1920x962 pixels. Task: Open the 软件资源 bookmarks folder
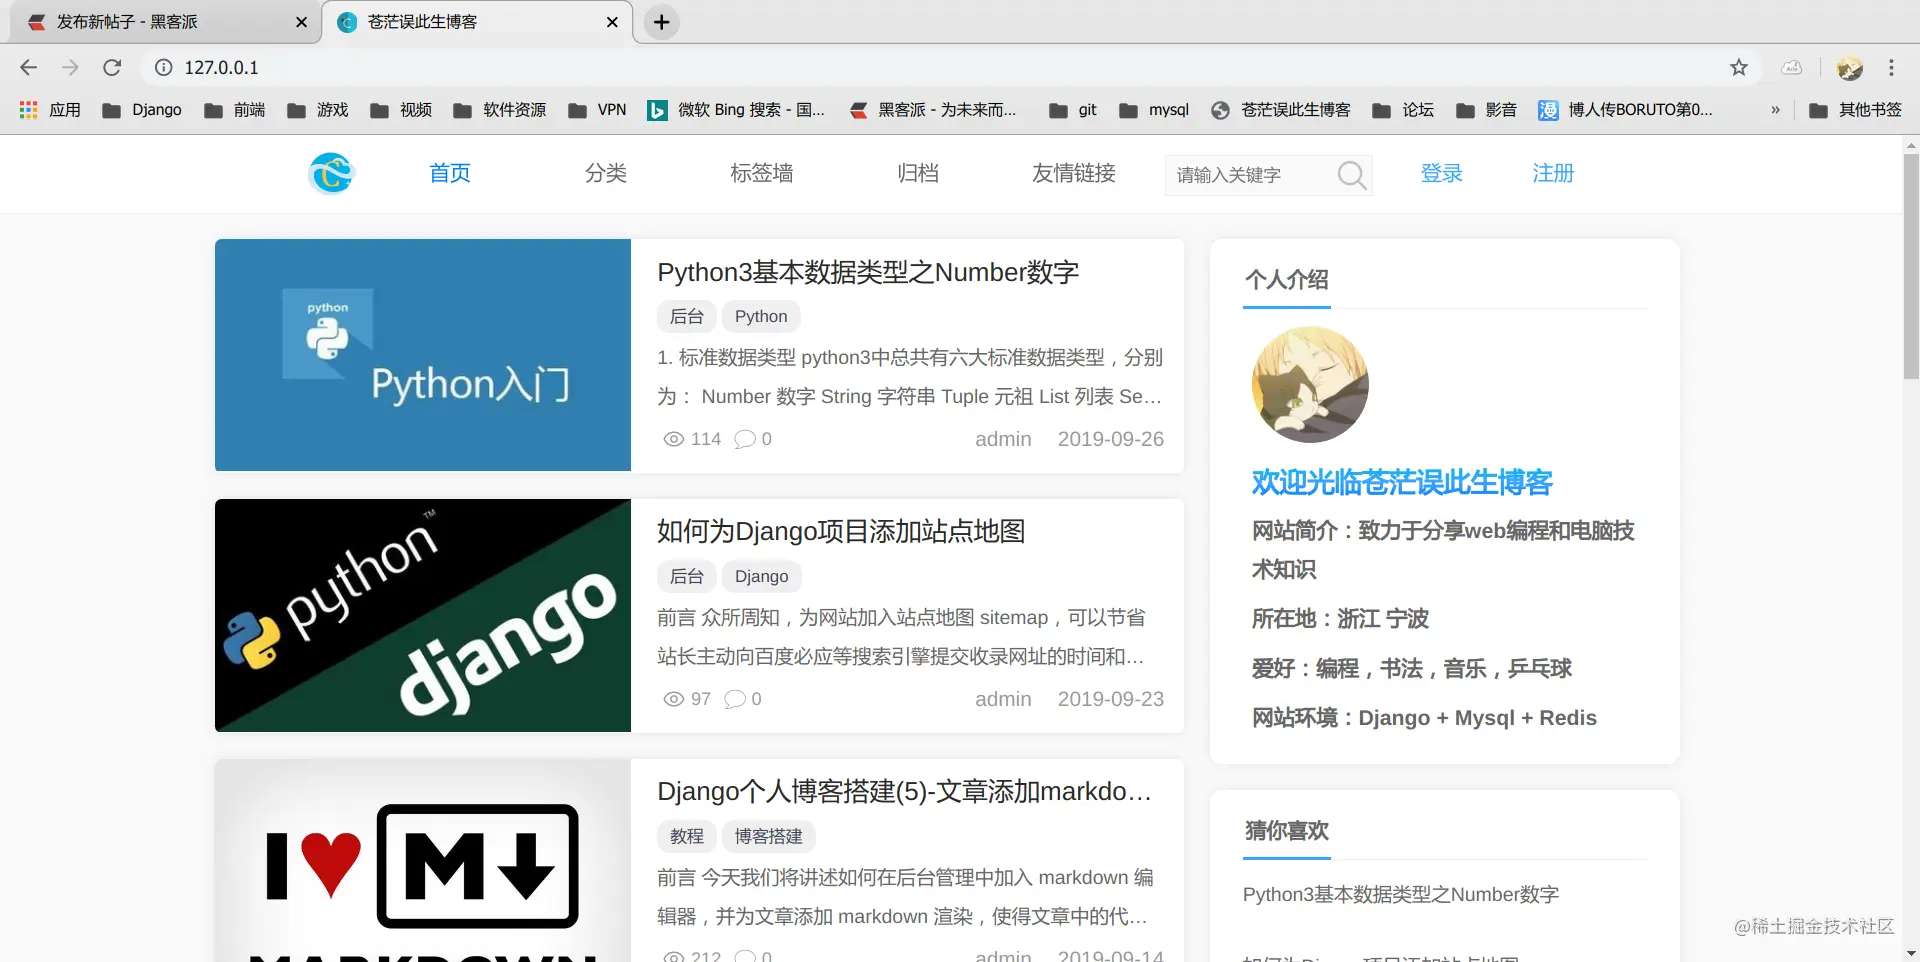point(500,110)
